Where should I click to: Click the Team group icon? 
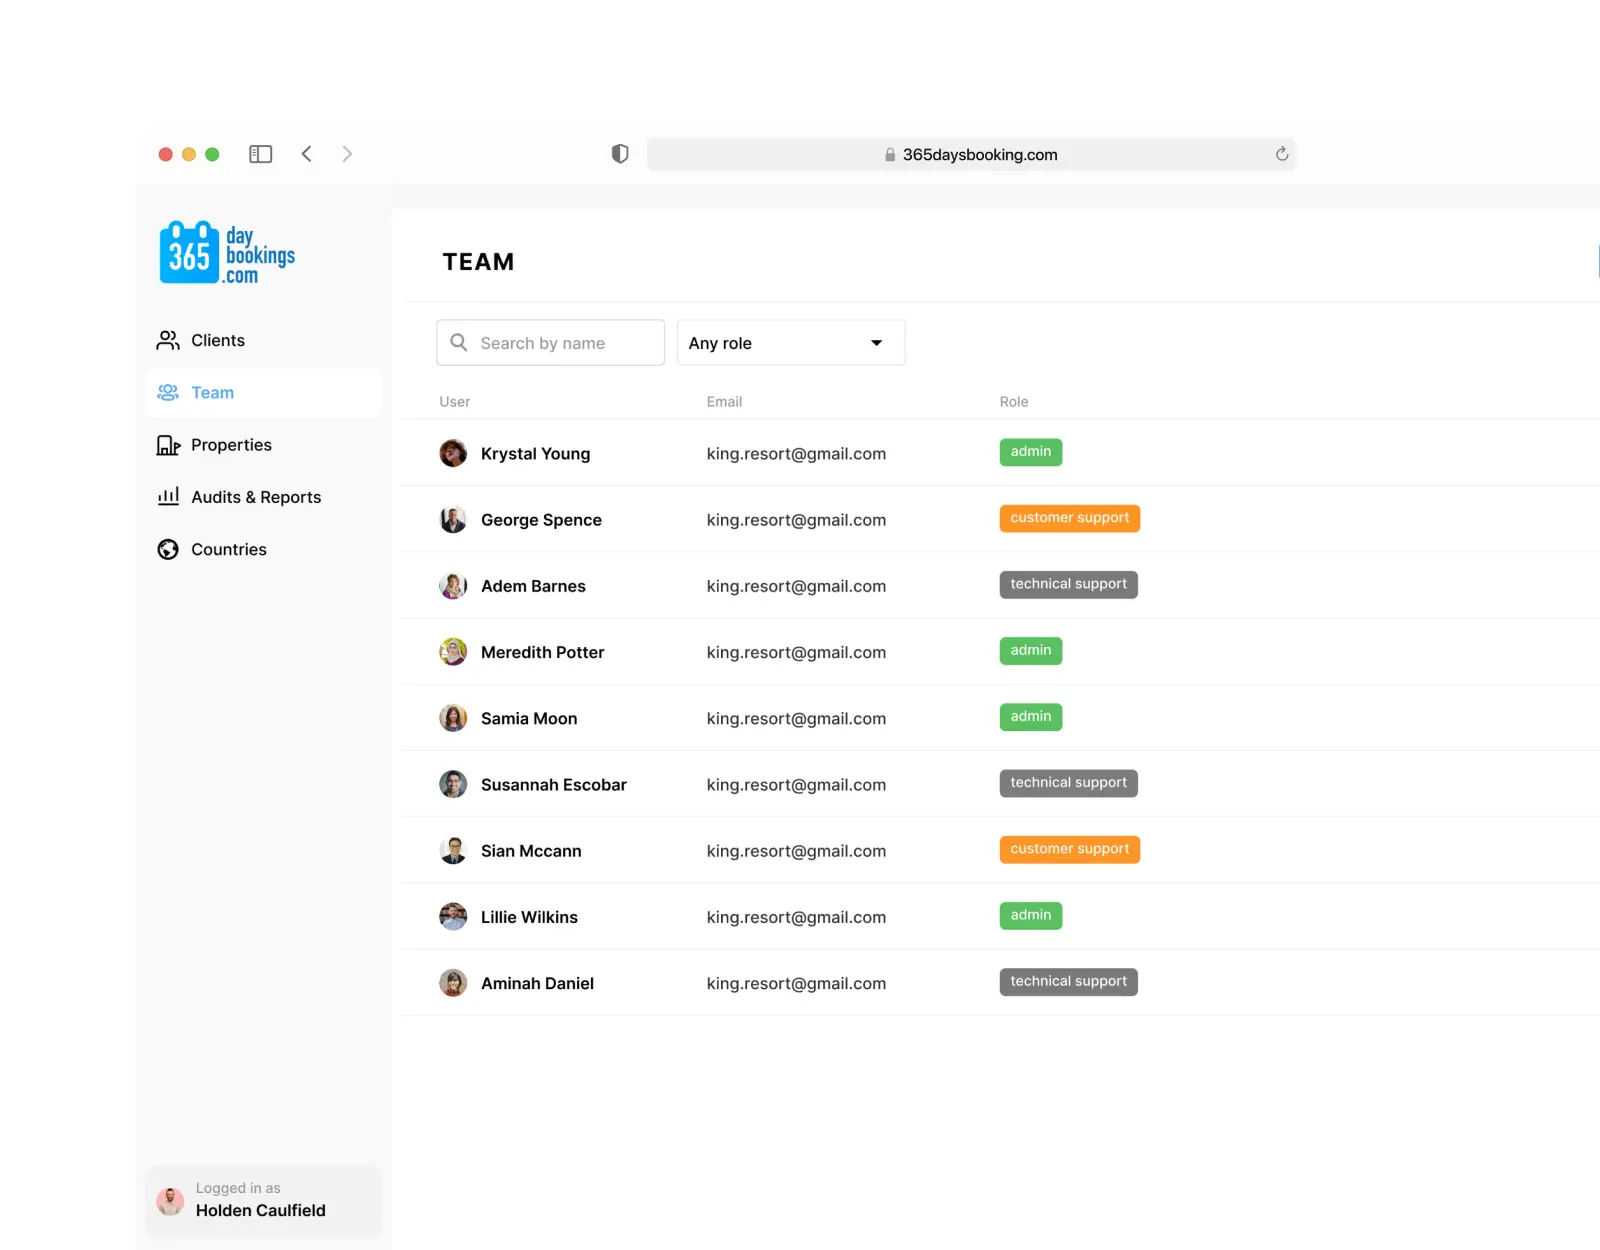(x=168, y=393)
